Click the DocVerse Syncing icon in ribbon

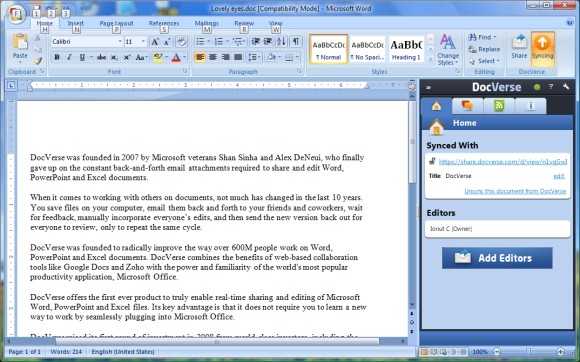543,49
